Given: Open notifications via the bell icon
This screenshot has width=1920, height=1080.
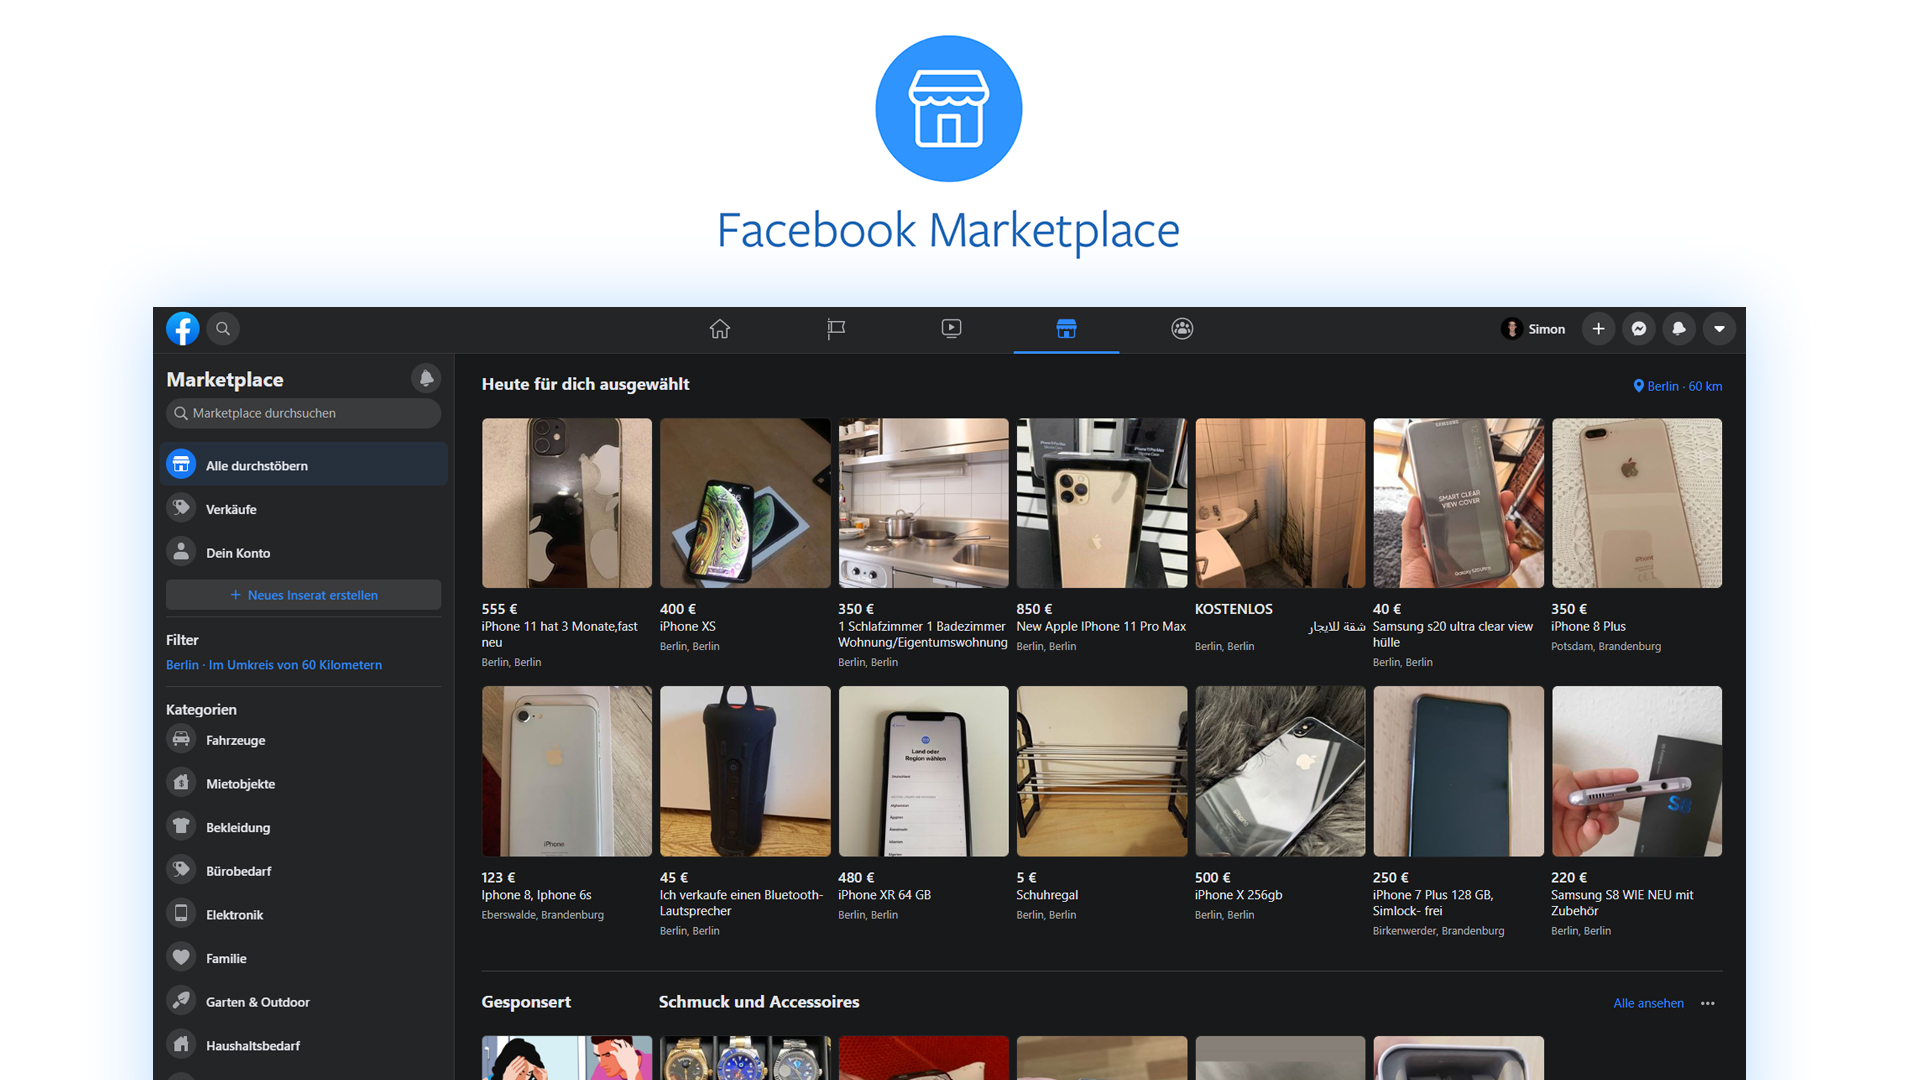Looking at the screenshot, I should (1678, 328).
